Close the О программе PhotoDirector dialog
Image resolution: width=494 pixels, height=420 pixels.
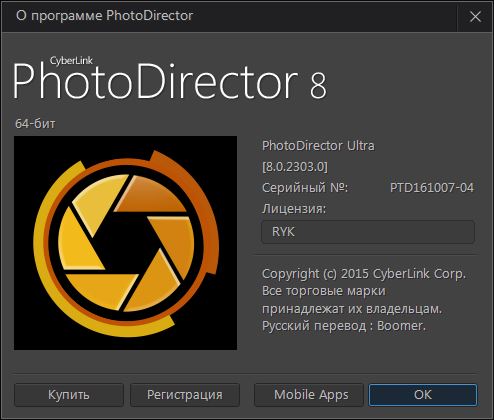tap(475, 16)
